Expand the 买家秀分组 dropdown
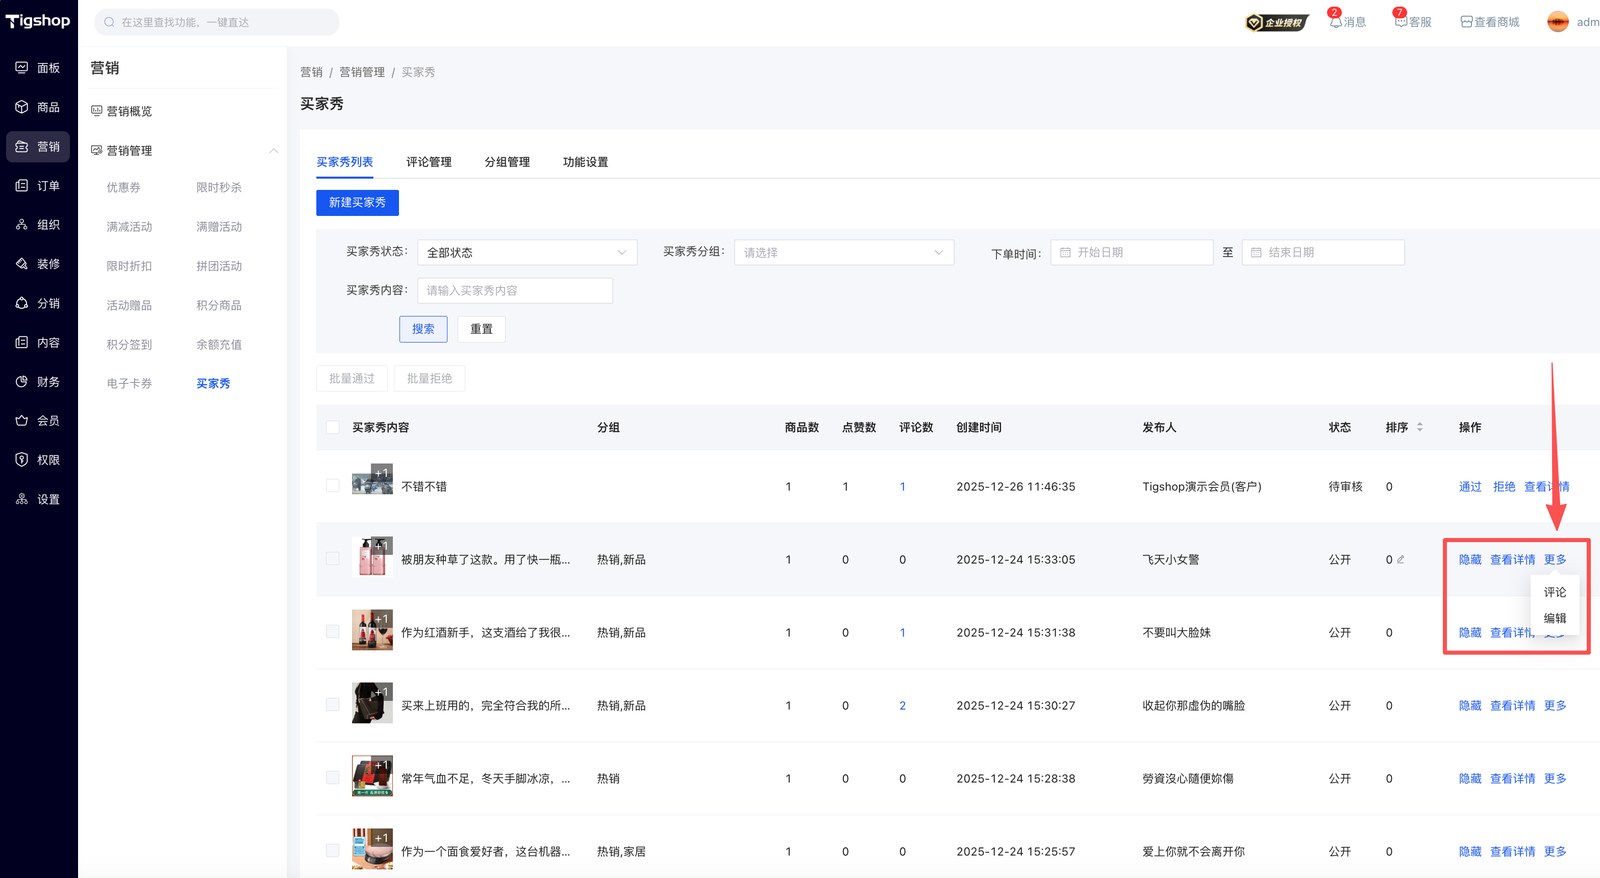Viewport: 1600px width, 878px height. point(843,253)
